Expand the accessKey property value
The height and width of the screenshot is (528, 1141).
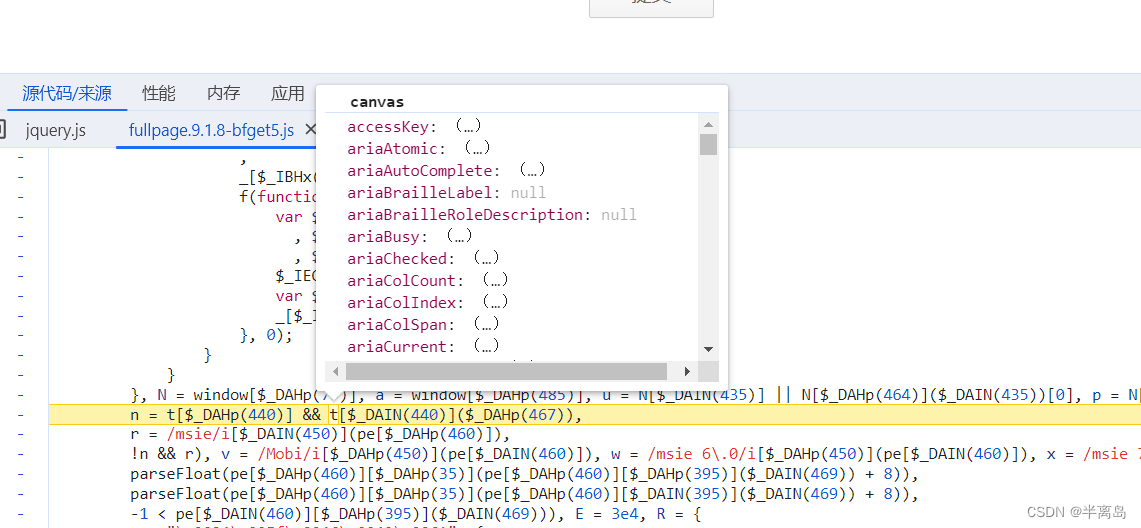[x=469, y=127]
